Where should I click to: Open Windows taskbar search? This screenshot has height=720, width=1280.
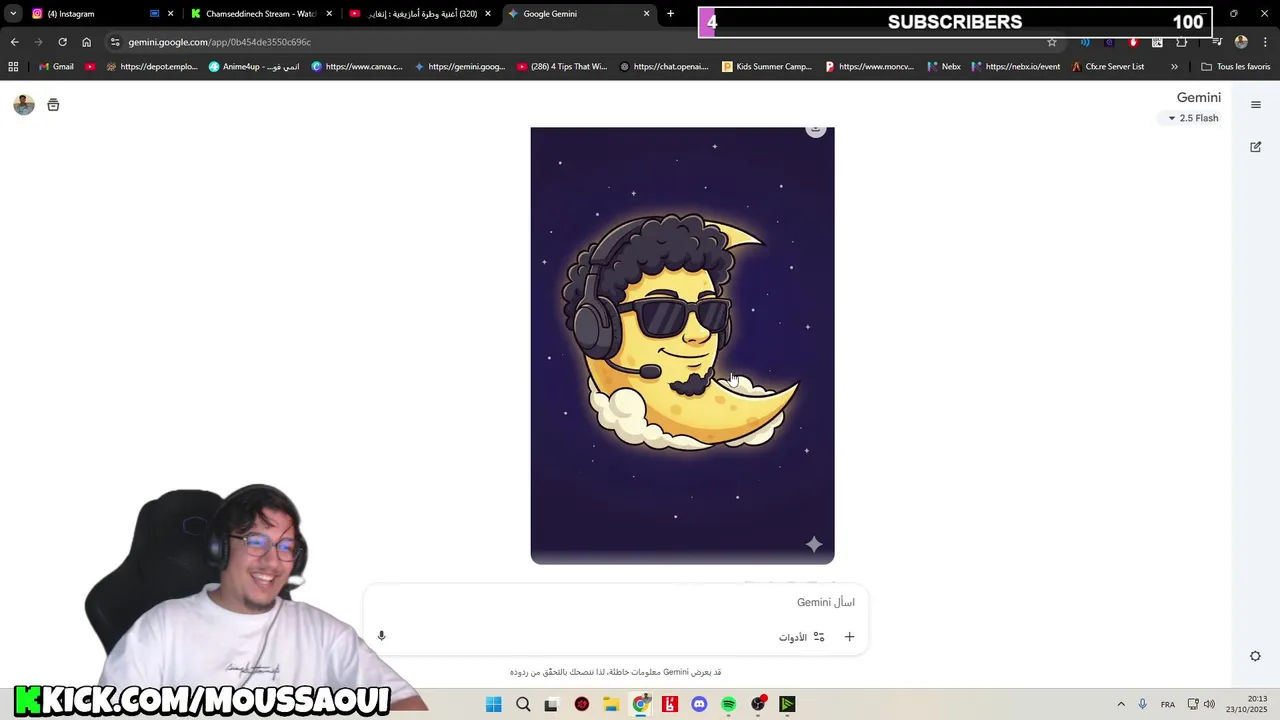click(x=523, y=704)
